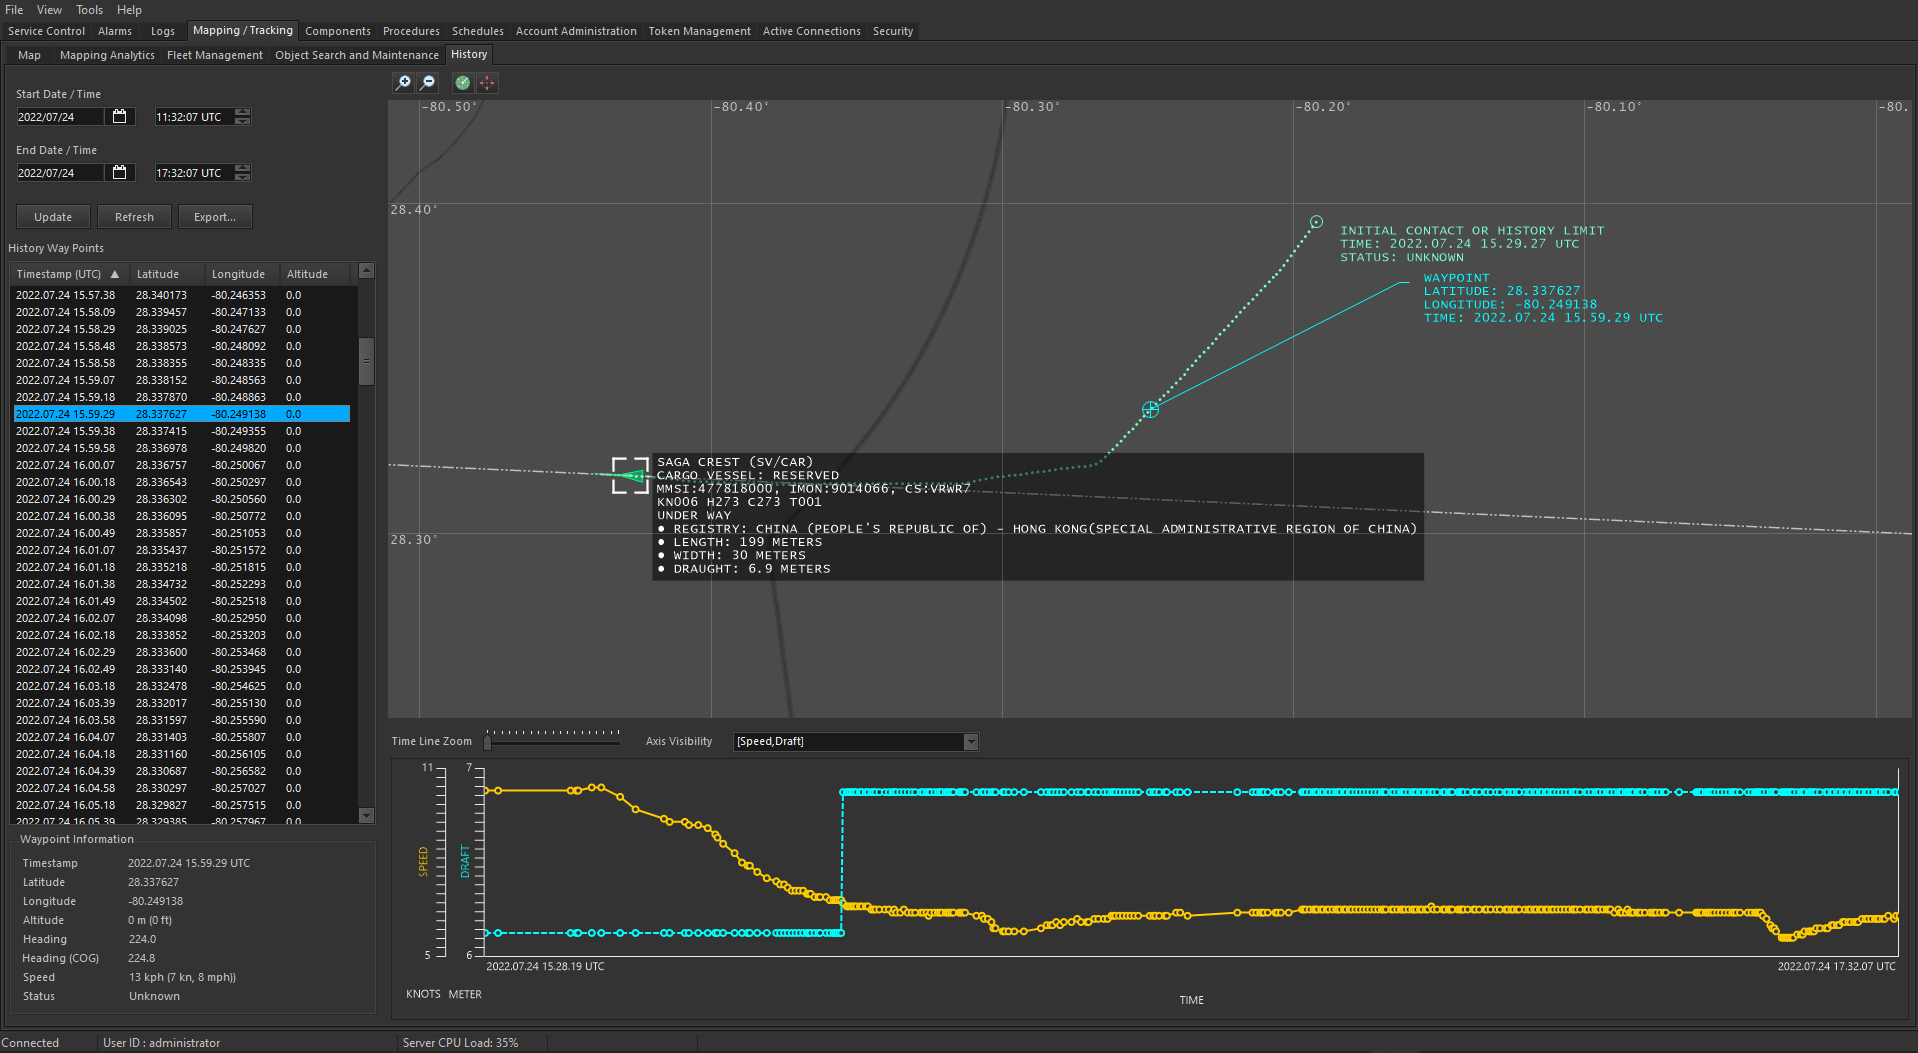1918x1053 pixels.
Task: Select waypoint row 2022.07.24 15.58.48
Action: (x=181, y=346)
